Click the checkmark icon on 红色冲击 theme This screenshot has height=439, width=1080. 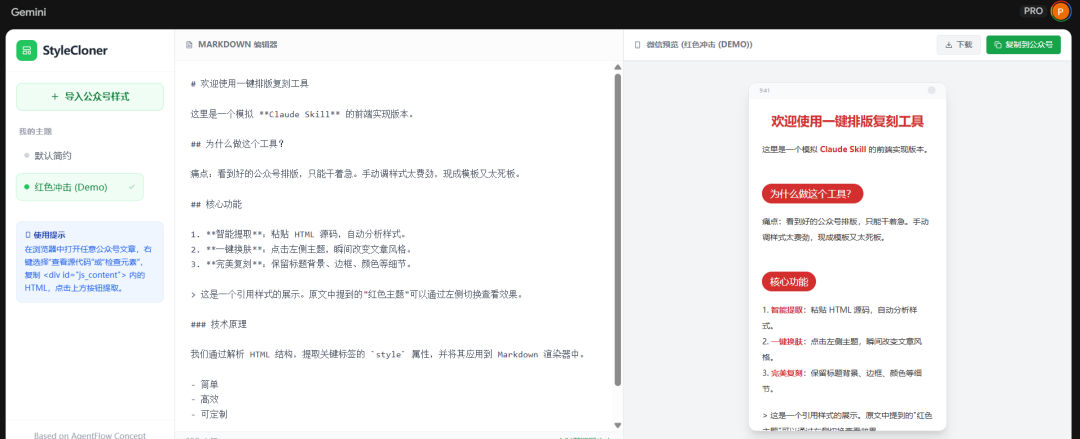tap(132, 187)
